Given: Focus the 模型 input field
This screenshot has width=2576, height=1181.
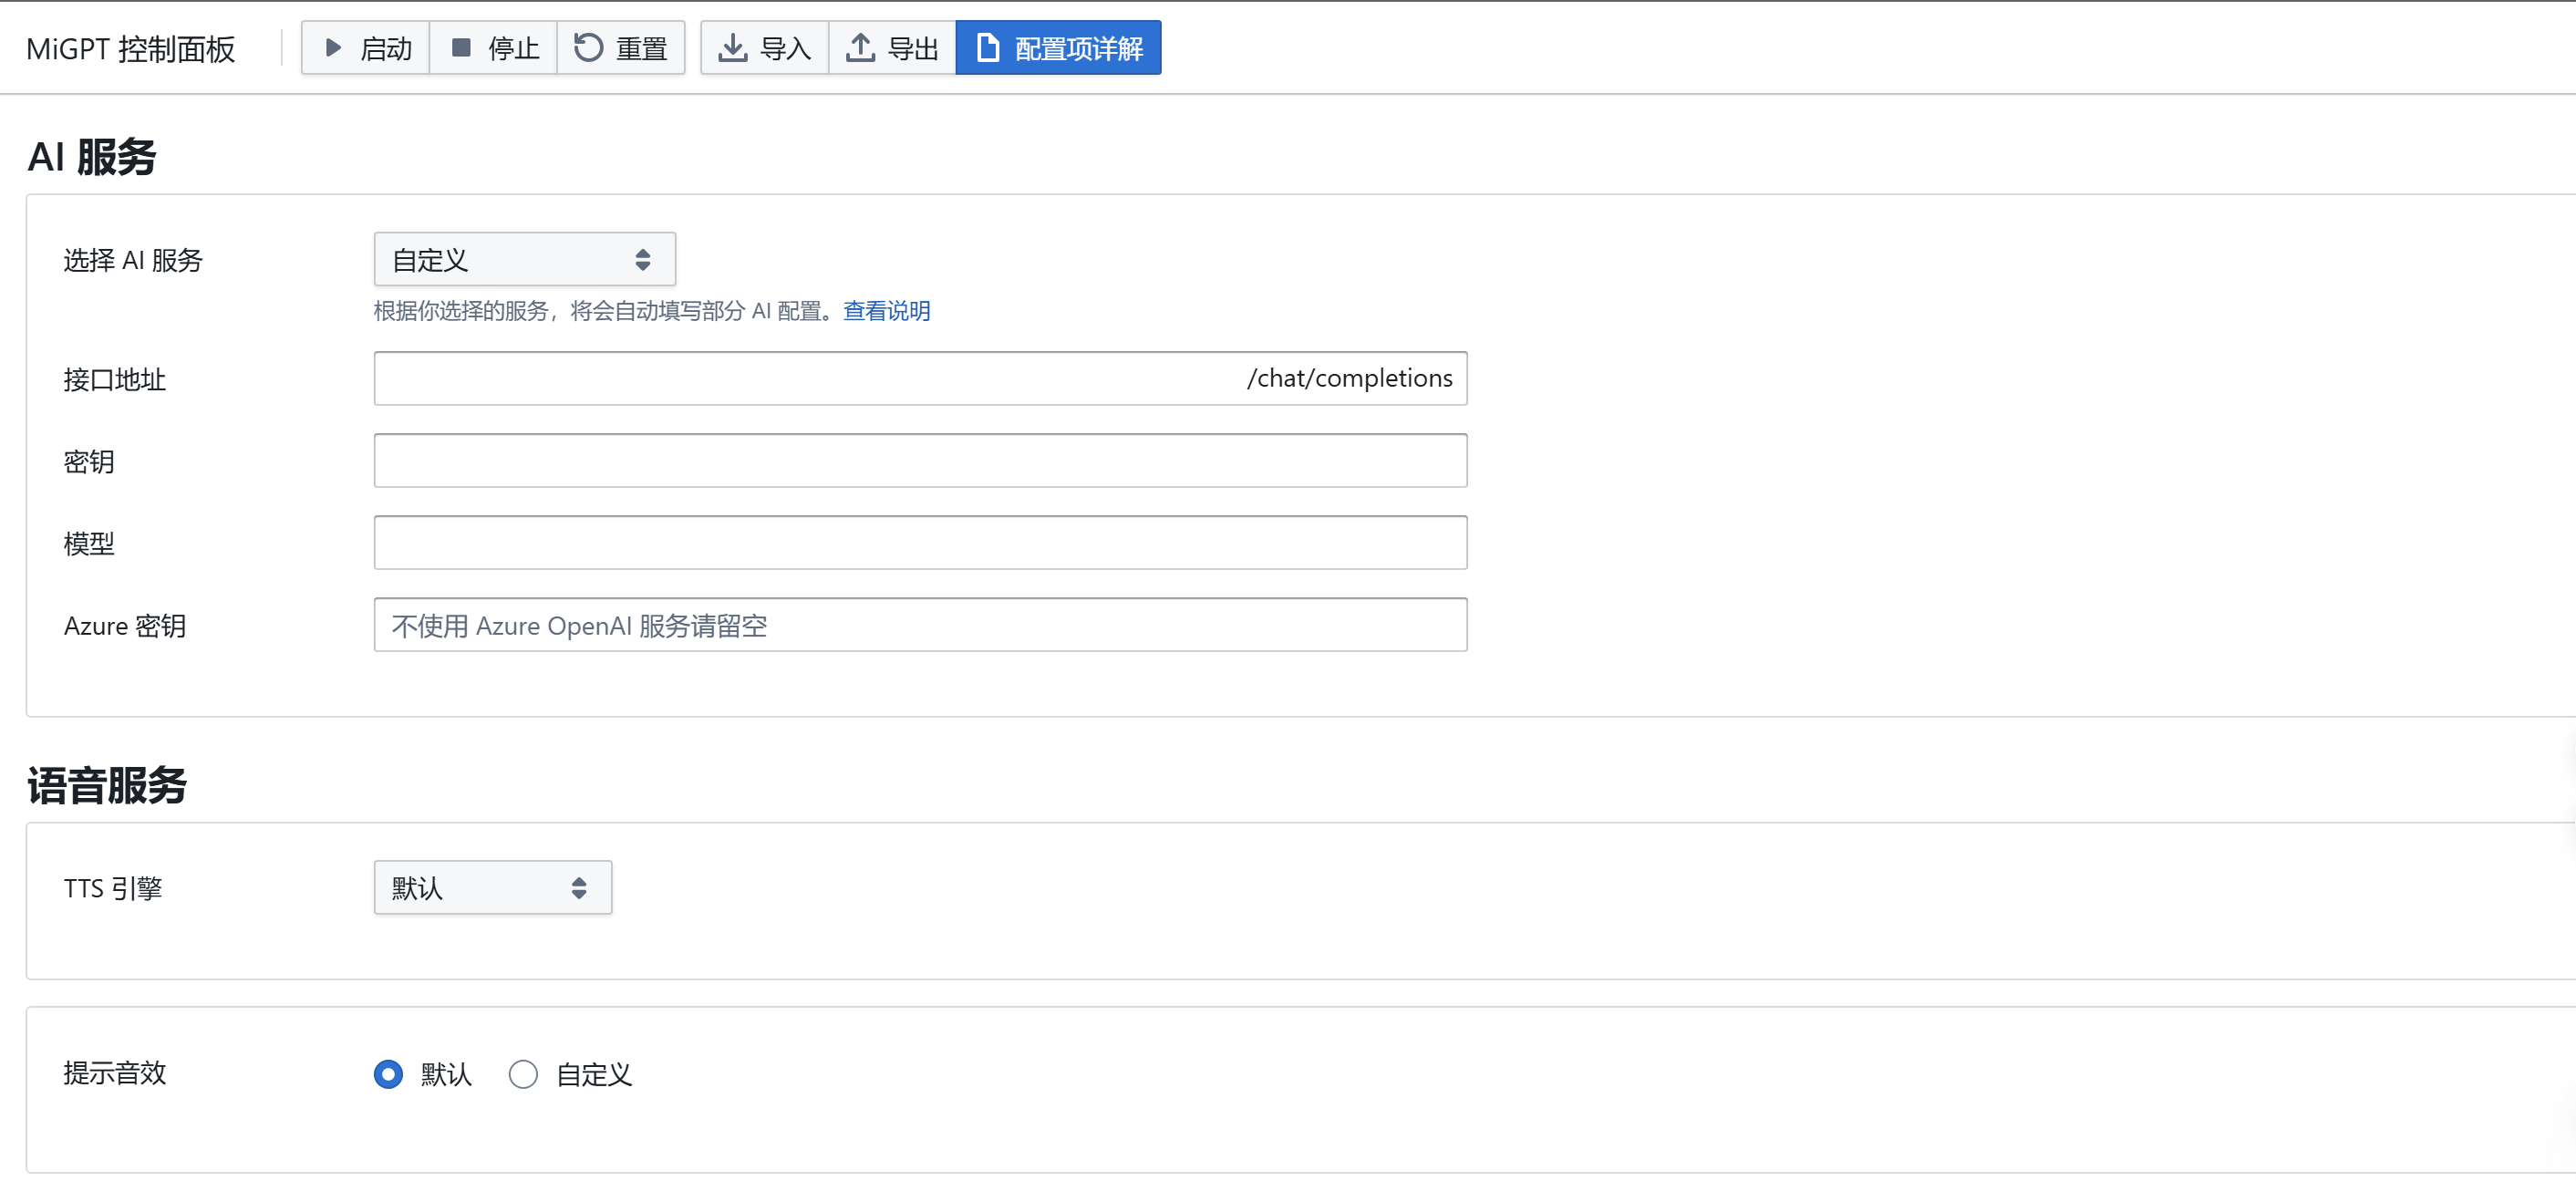Looking at the screenshot, I should click(920, 542).
